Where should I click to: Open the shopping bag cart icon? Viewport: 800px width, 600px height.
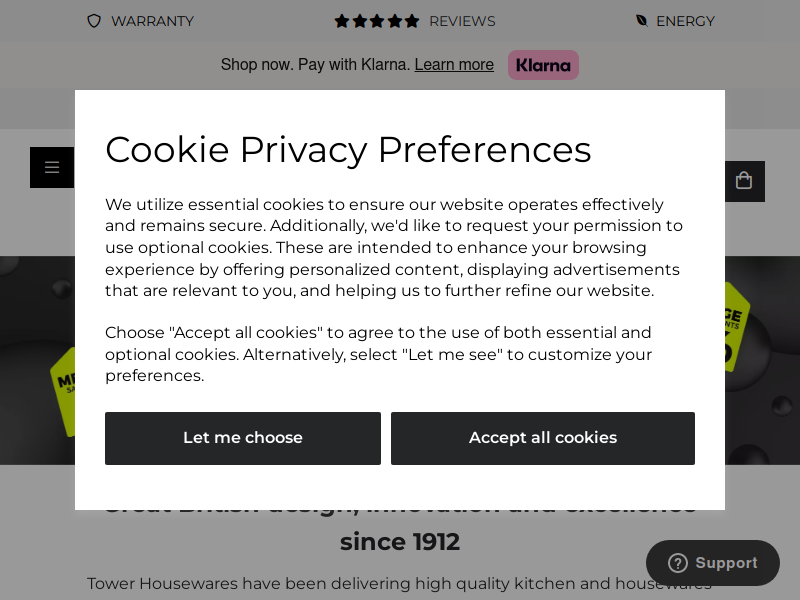pyautogui.click(x=744, y=181)
